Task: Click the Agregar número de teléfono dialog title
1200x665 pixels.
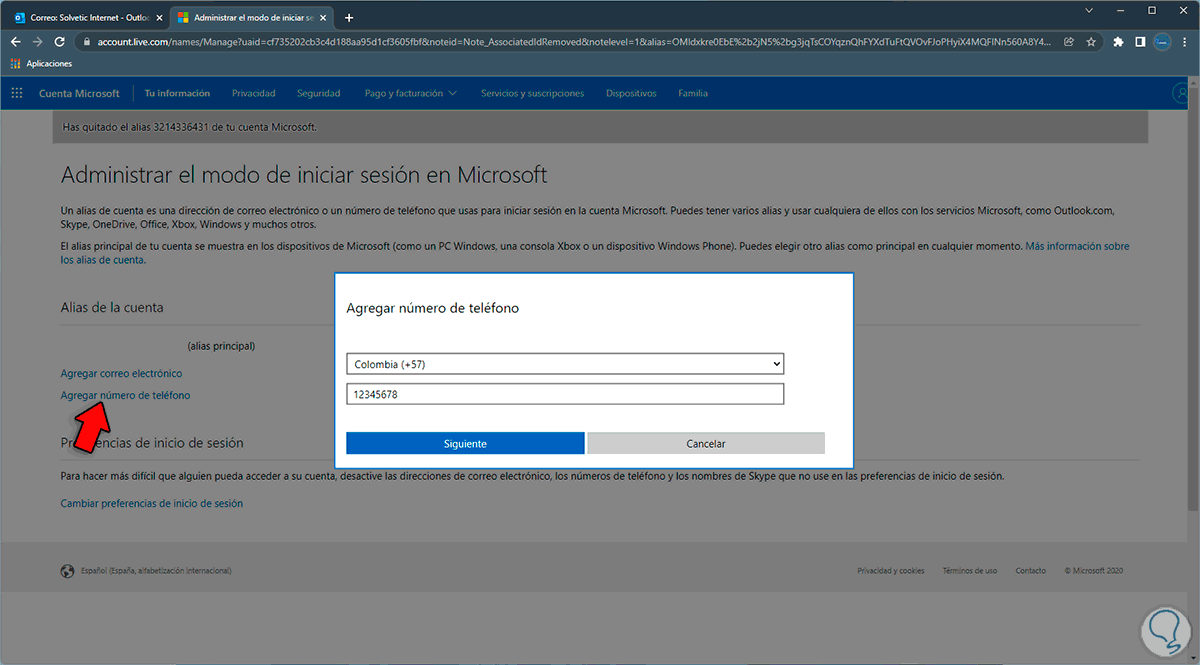Action: pyautogui.click(x=432, y=308)
